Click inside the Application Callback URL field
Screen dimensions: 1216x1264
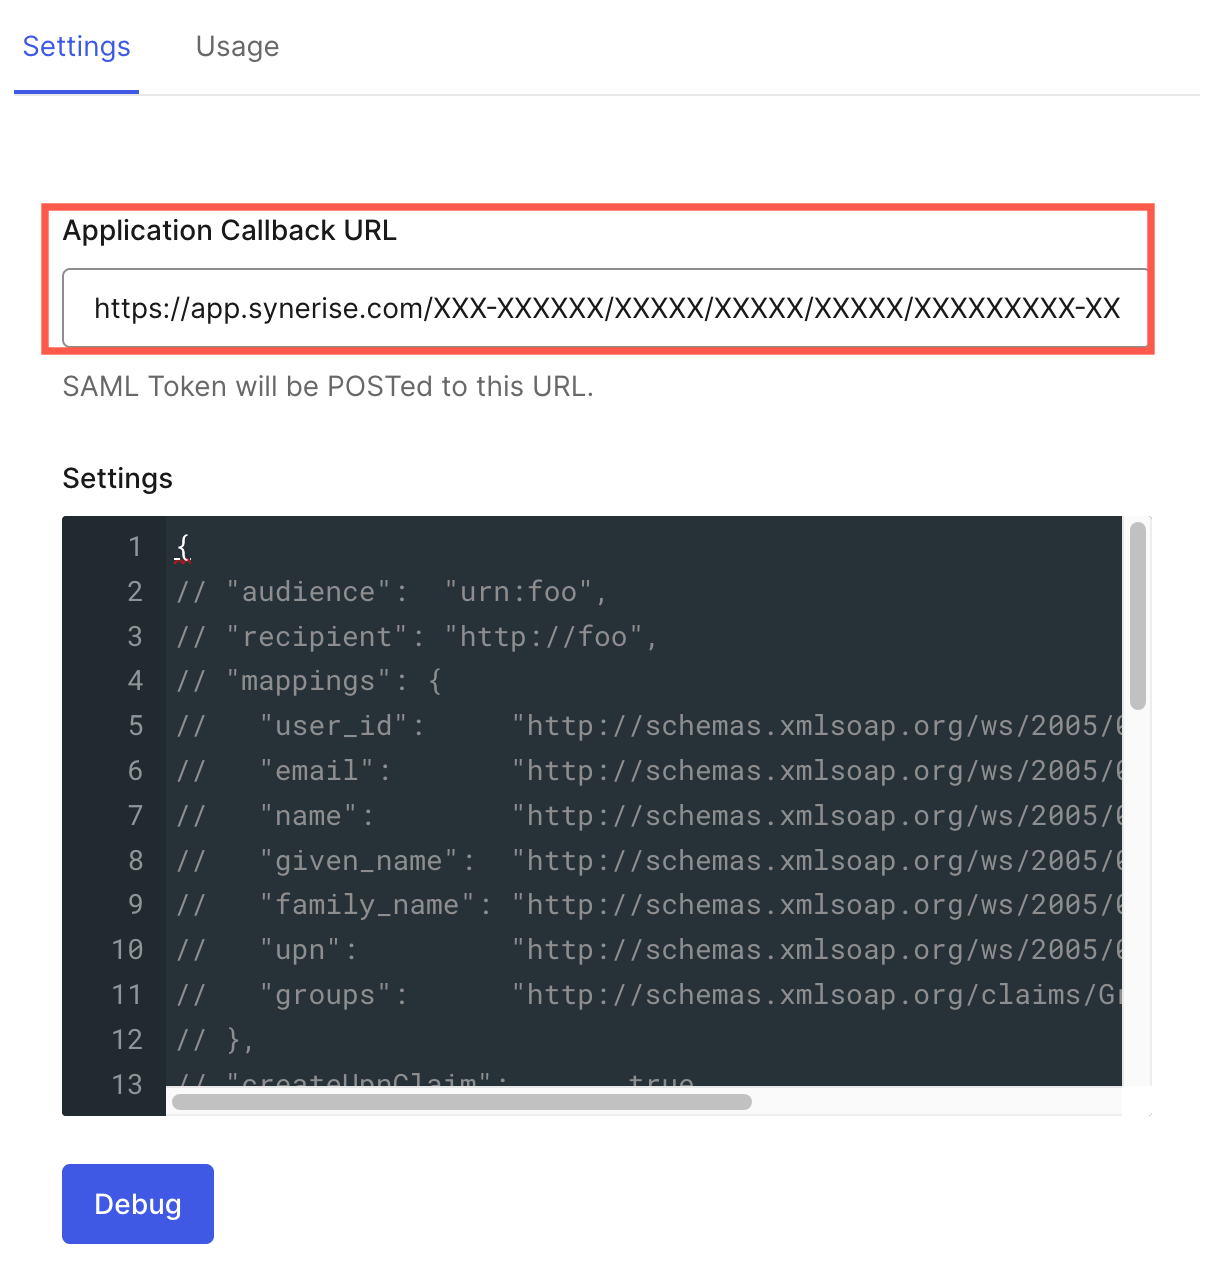[x=600, y=308]
